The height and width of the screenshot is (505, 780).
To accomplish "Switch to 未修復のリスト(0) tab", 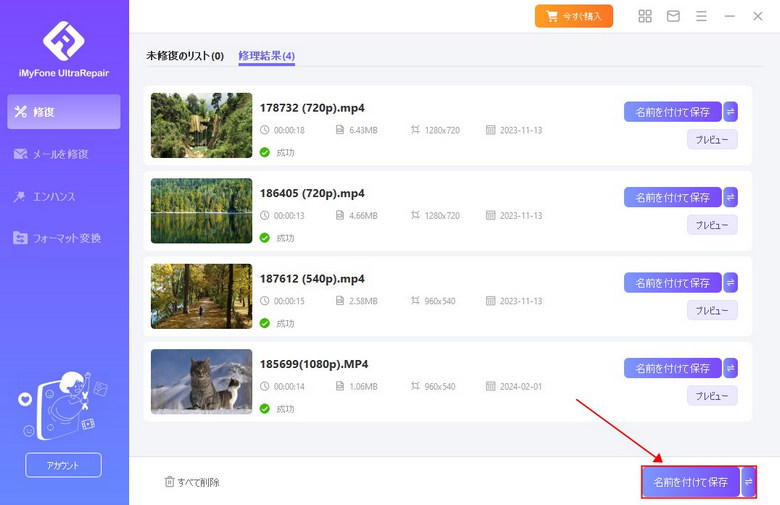I will [x=185, y=56].
